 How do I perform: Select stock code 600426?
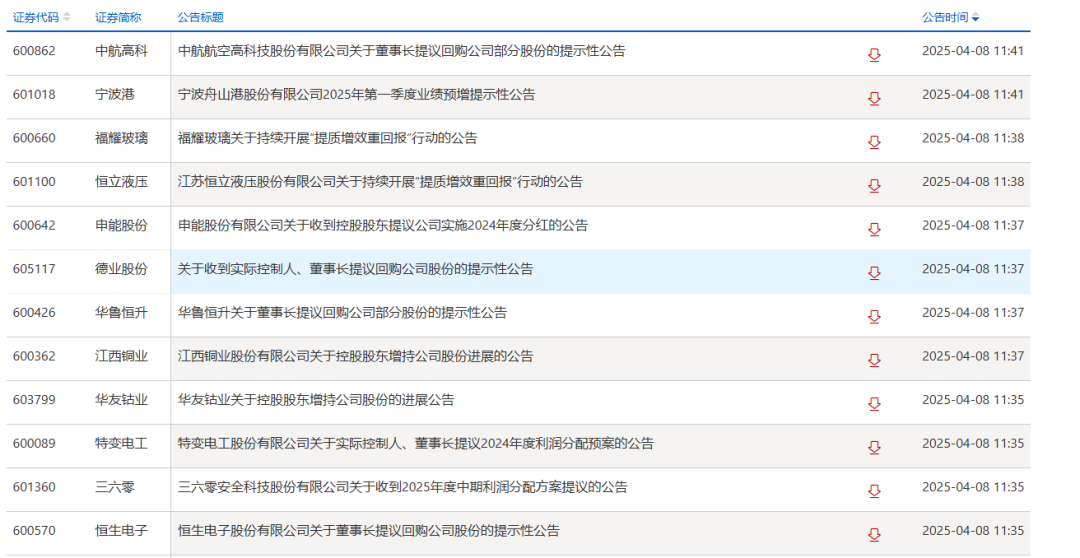point(34,313)
